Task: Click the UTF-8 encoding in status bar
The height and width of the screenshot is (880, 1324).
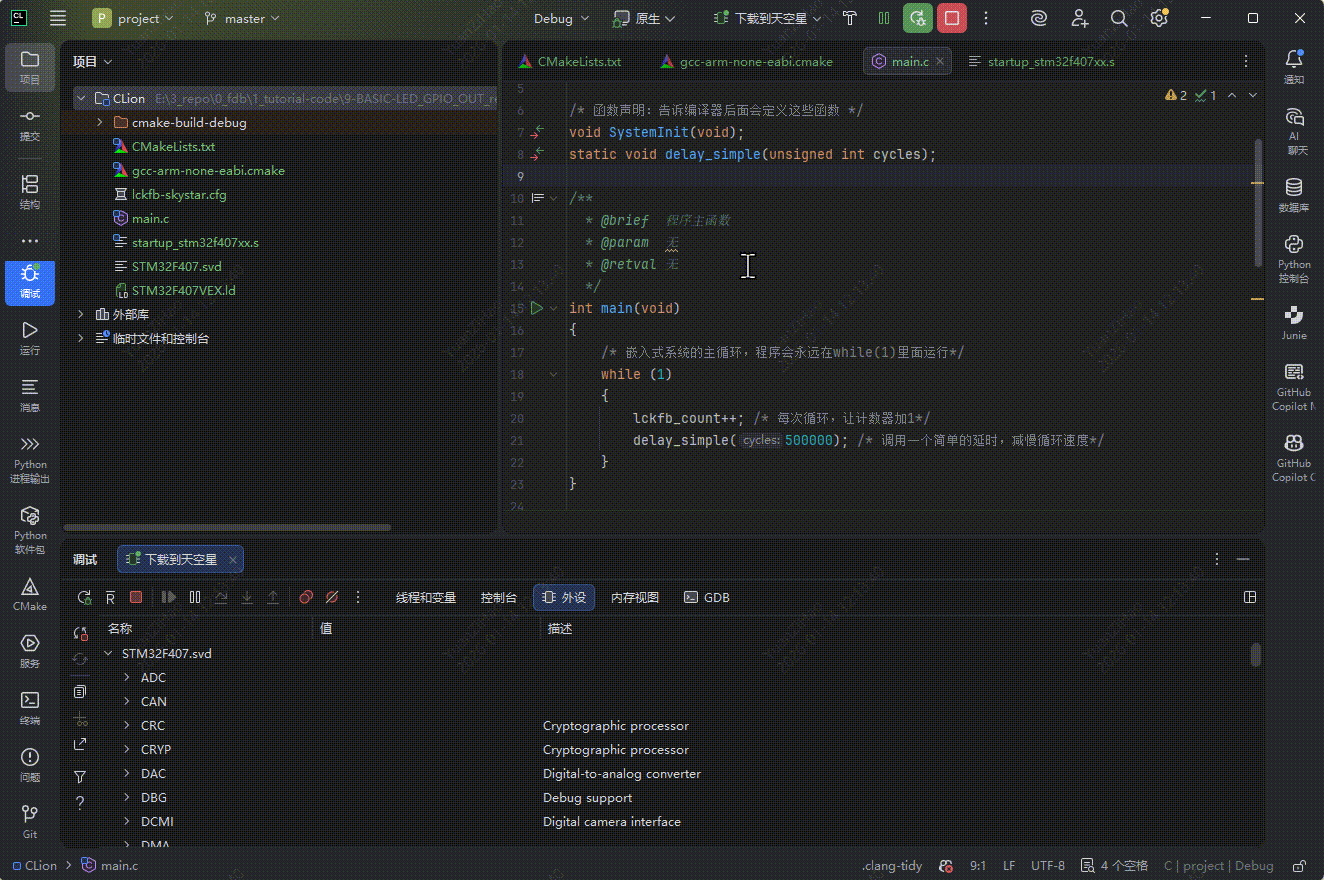Action: [x=1047, y=866]
